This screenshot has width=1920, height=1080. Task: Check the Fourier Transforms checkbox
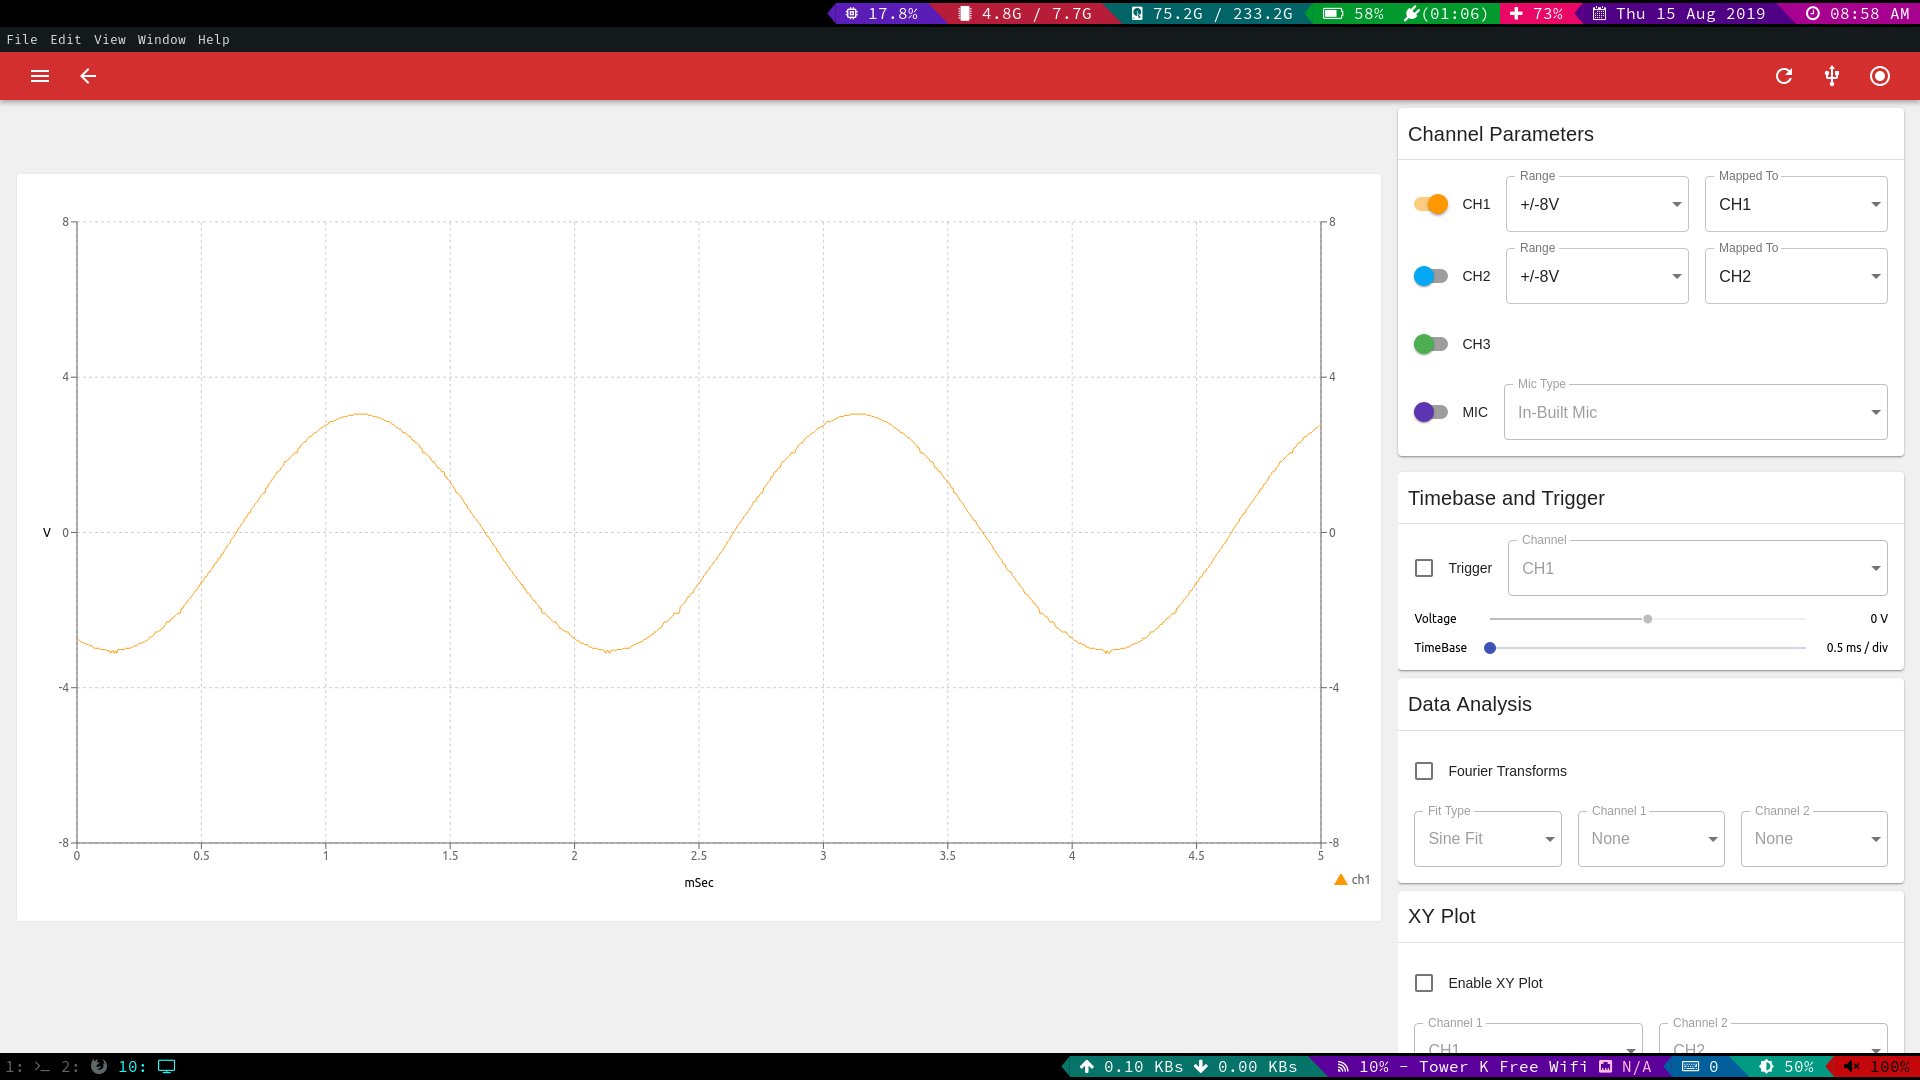pyautogui.click(x=1424, y=771)
